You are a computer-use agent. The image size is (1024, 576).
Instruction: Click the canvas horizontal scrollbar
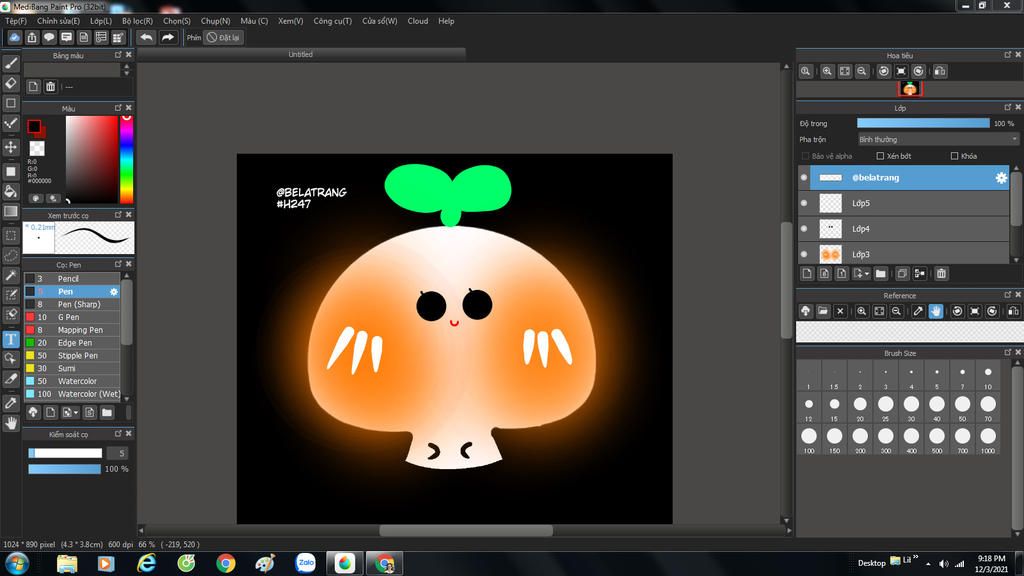click(466, 531)
